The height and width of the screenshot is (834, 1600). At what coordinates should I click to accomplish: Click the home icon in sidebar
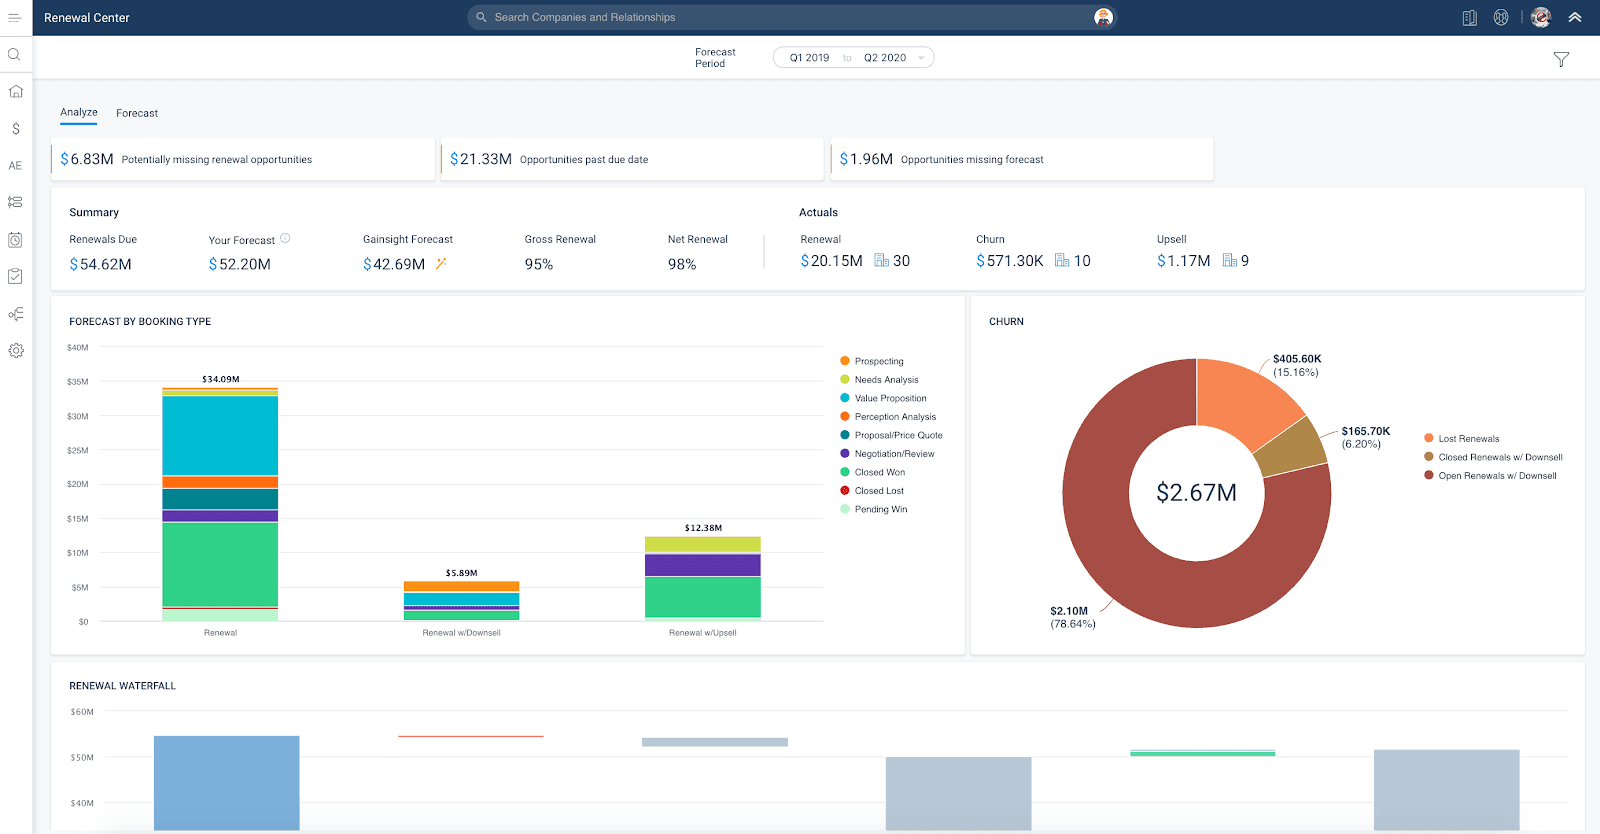pos(16,91)
